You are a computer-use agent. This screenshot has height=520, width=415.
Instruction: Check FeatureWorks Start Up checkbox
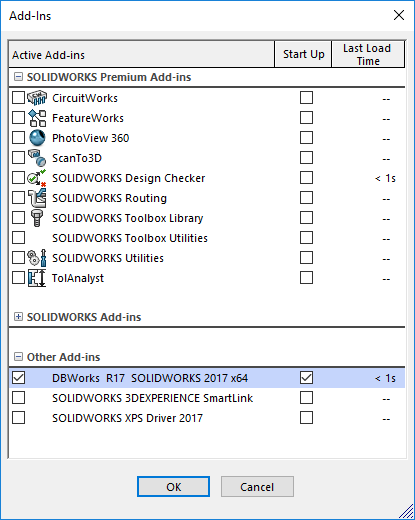tap(306, 118)
